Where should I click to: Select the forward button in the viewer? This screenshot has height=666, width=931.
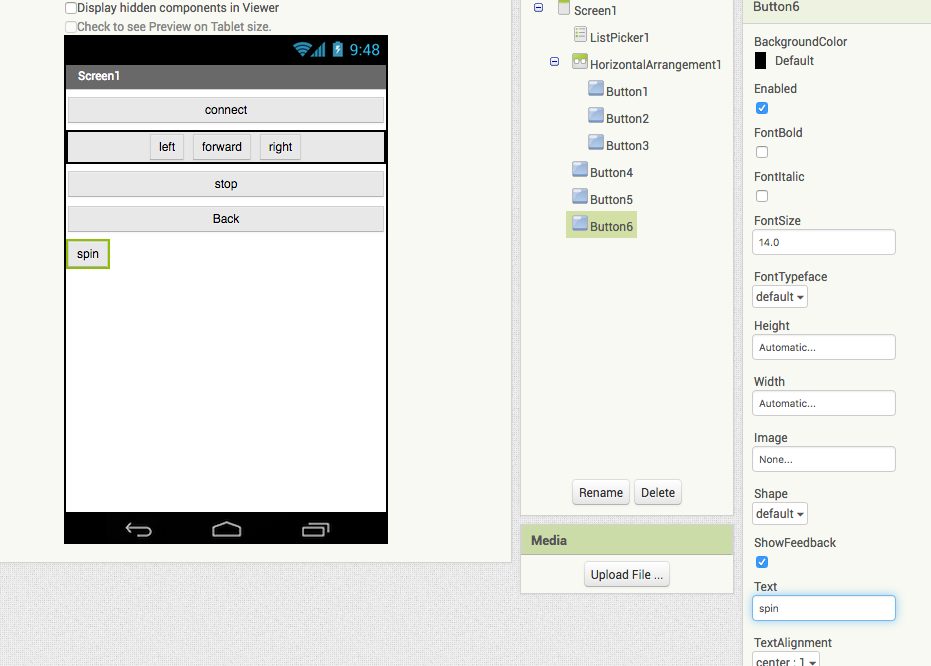(x=221, y=147)
